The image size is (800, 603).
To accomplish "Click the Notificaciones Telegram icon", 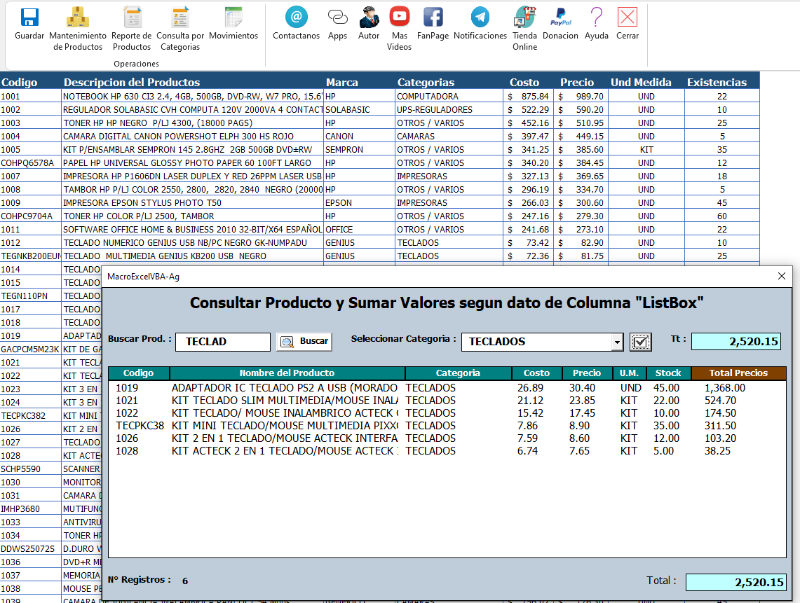I will pyautogui.click(x=480, y=17).
